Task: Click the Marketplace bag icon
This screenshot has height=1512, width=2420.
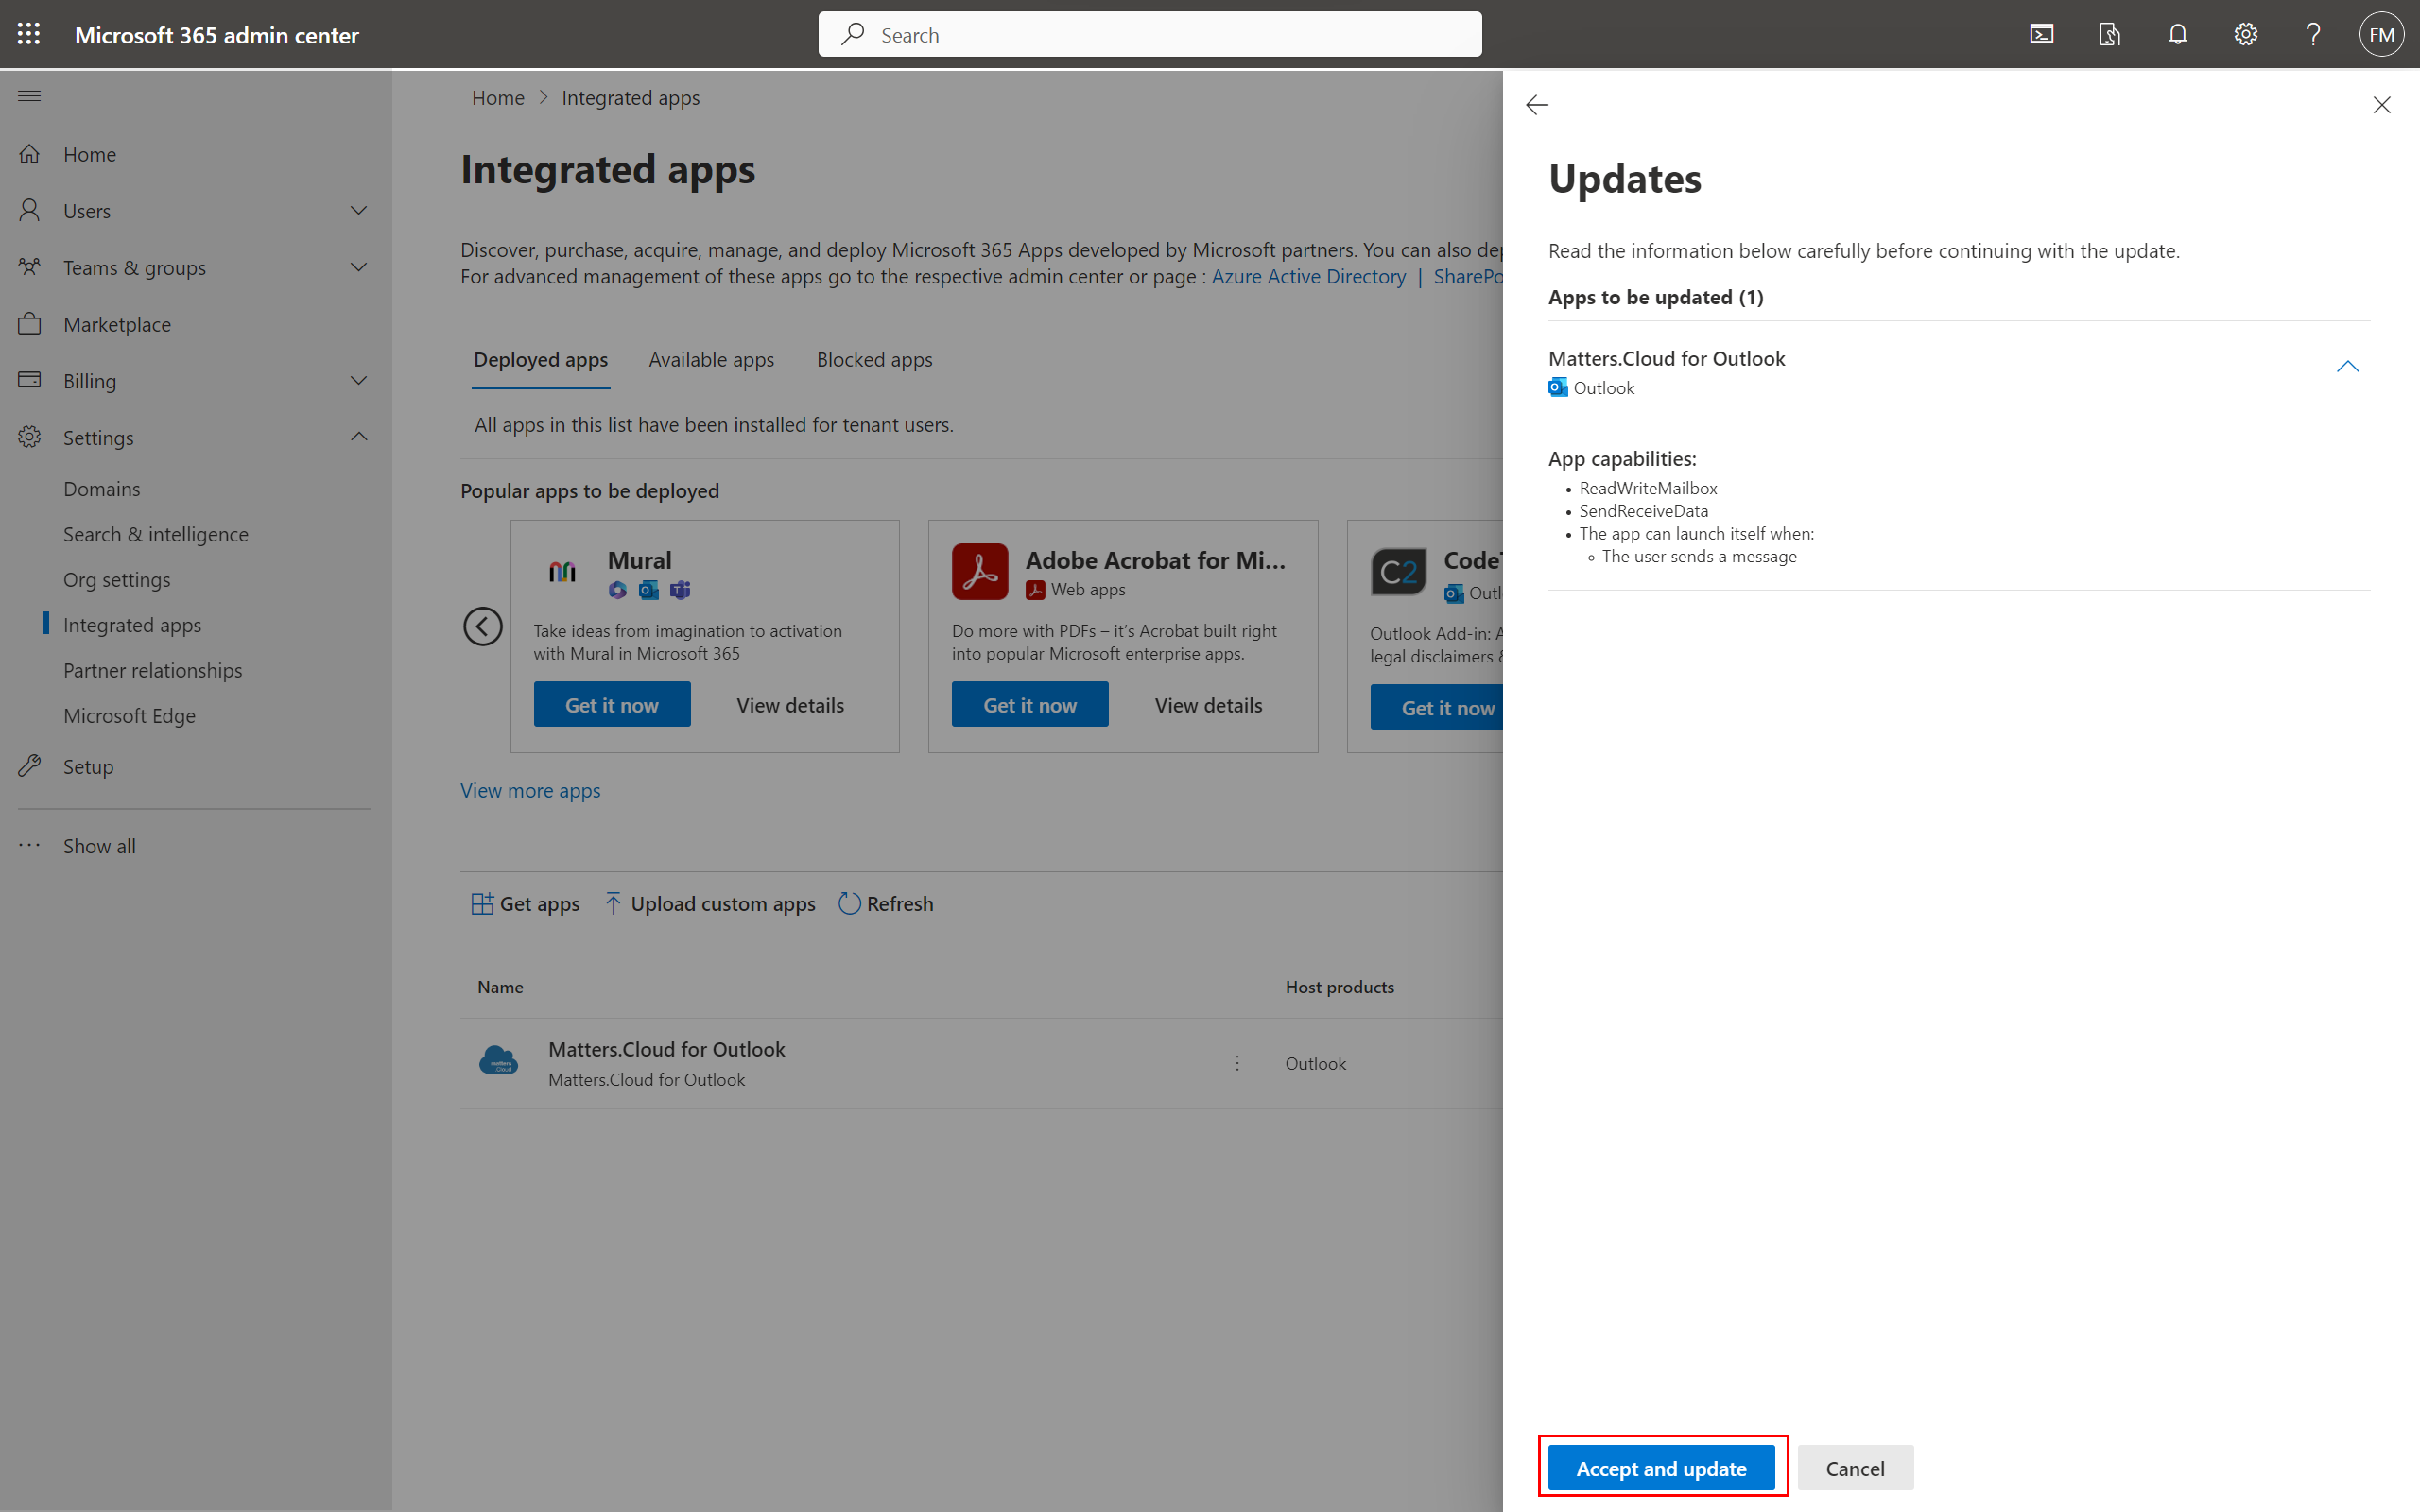Action: (30, 324)
